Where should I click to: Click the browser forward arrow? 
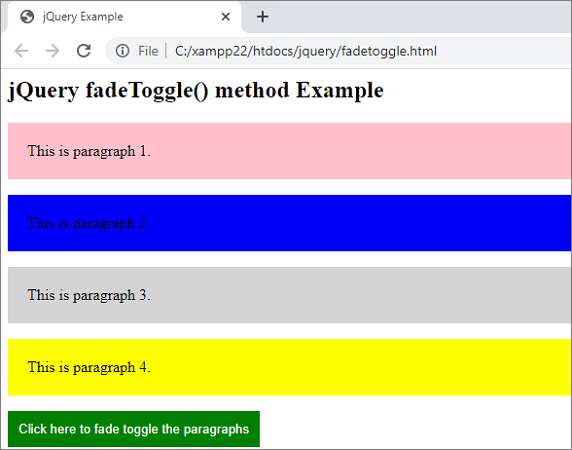(53, 51)
